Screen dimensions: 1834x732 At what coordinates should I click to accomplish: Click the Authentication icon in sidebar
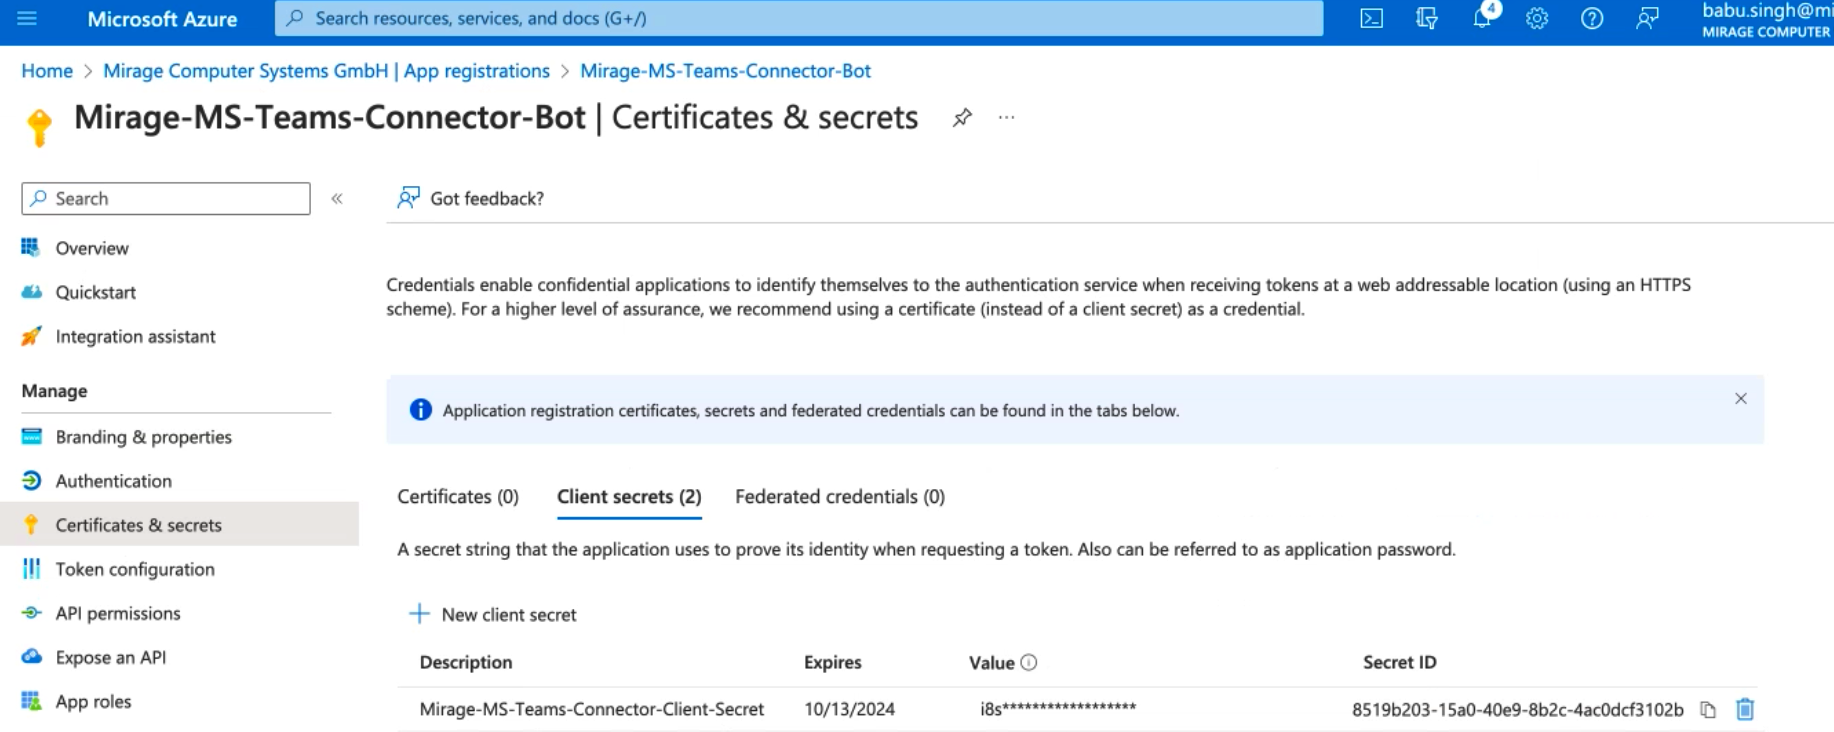click(31, 480)
